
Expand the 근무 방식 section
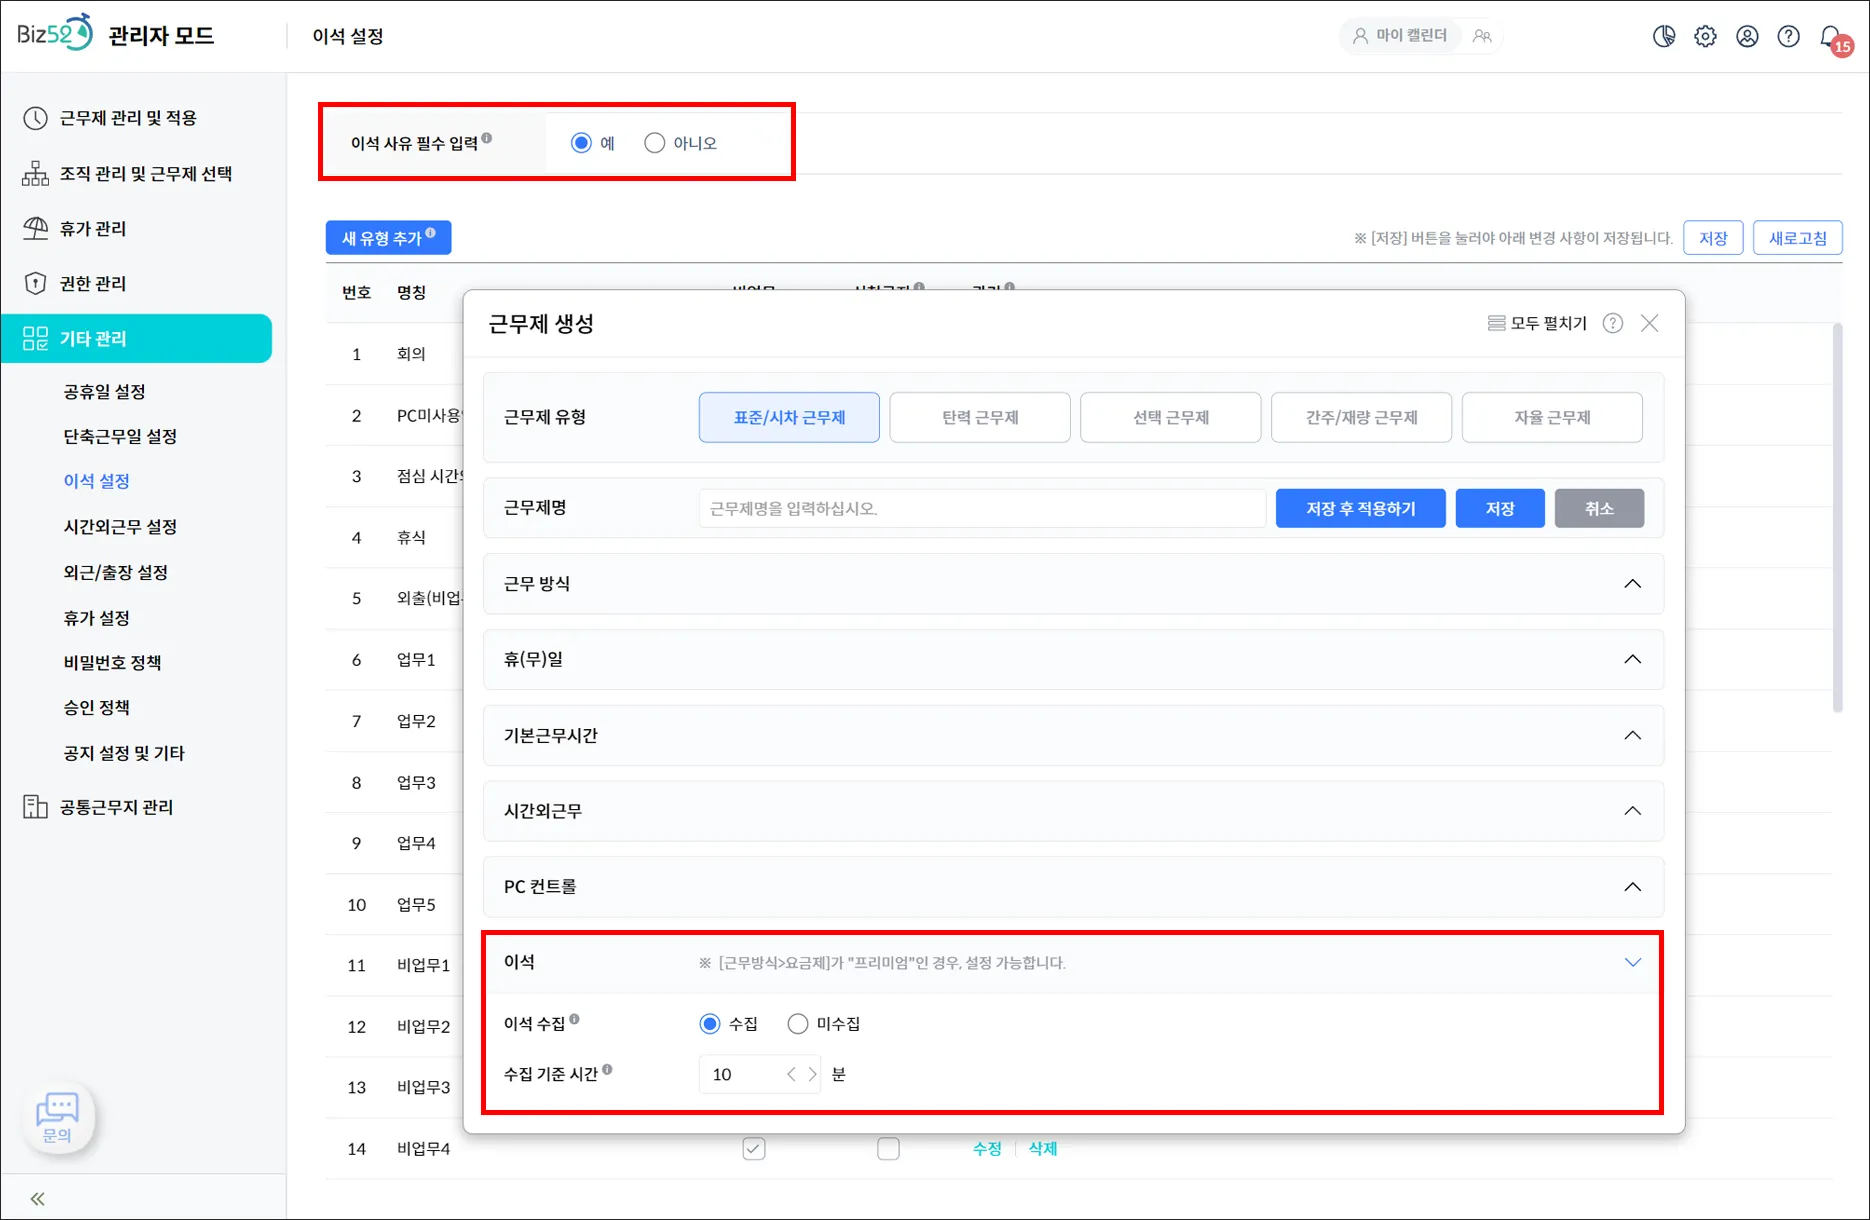[x=1632, y=584]
